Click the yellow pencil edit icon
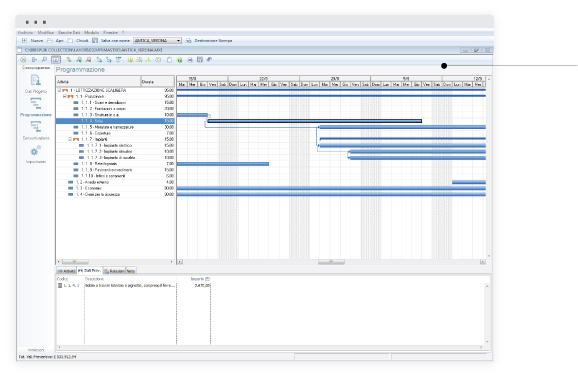The height and width of the screenshot is (379, 578). point(69,60)
